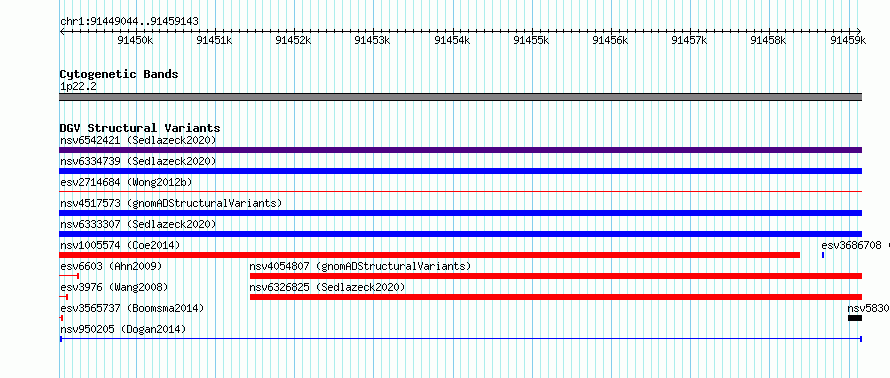Click the 91450k ruler tick label
Screen dimensions: 890x378
click(135, 40)
